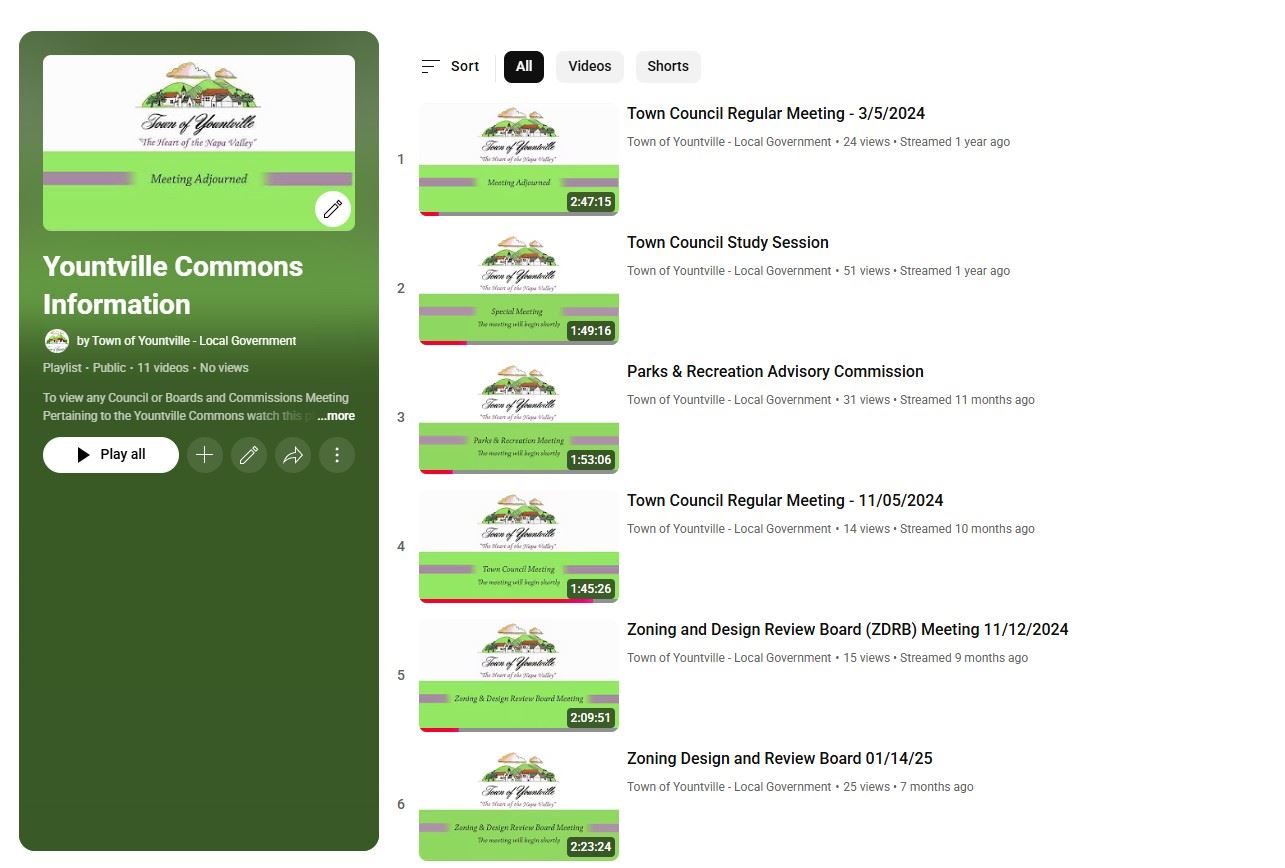The height and width of the screenshot is (868, 1285).
Task: Open Town Council Regular Meeting - 3/5/2024
Action: (x=775, y=114)
